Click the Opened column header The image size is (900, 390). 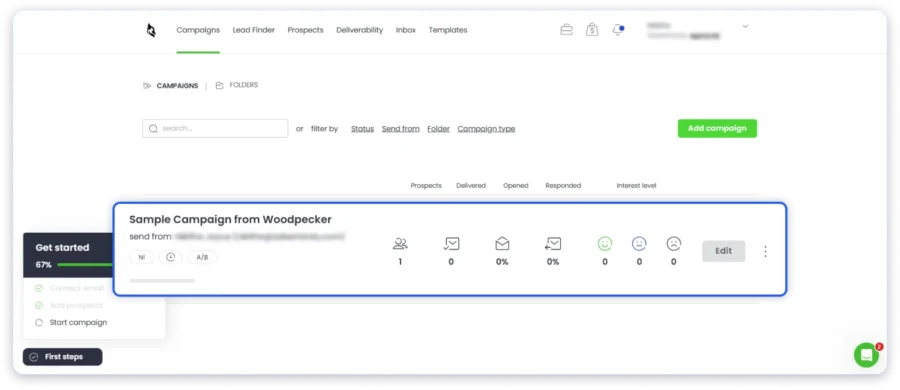click(x=515, y=186)
